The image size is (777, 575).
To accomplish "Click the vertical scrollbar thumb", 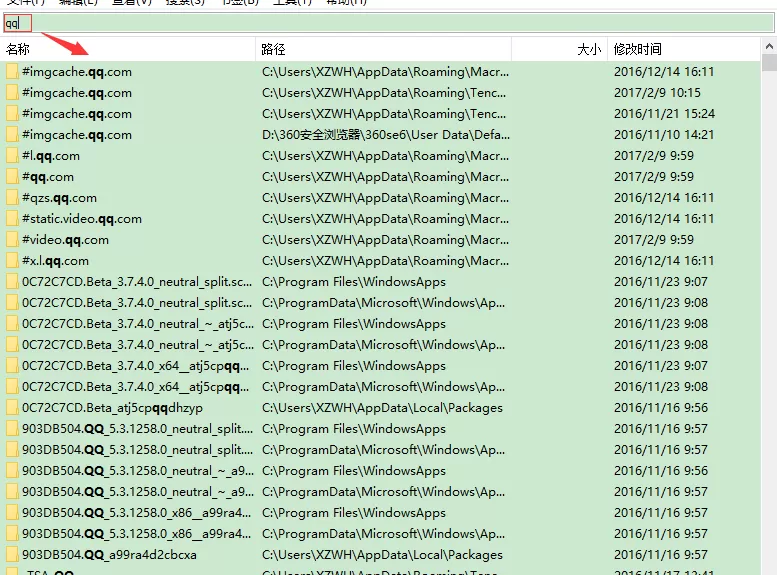I will (x=769, y=63).
